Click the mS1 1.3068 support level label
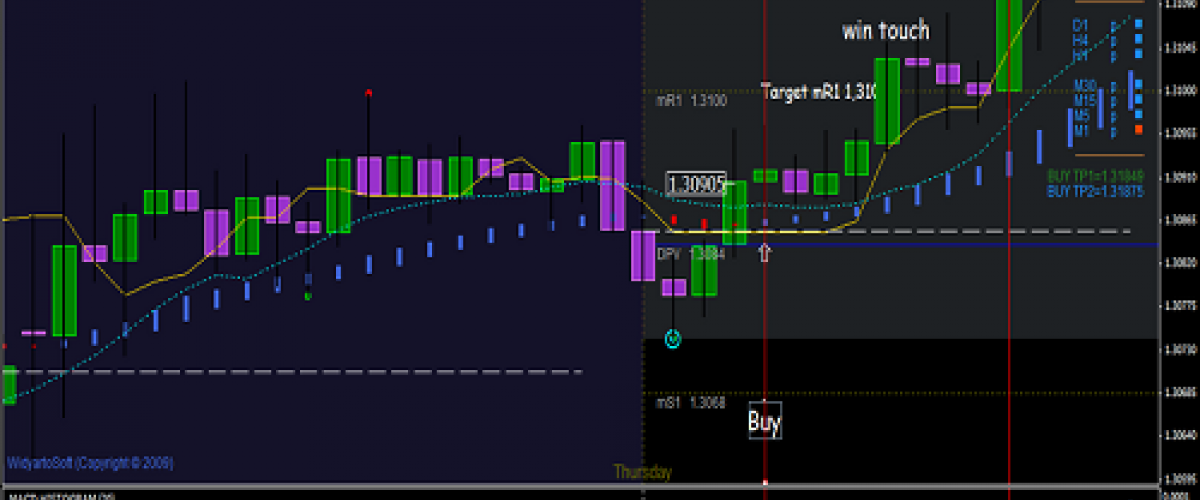This screenshot has height=500, width=1200. point(691,403)
